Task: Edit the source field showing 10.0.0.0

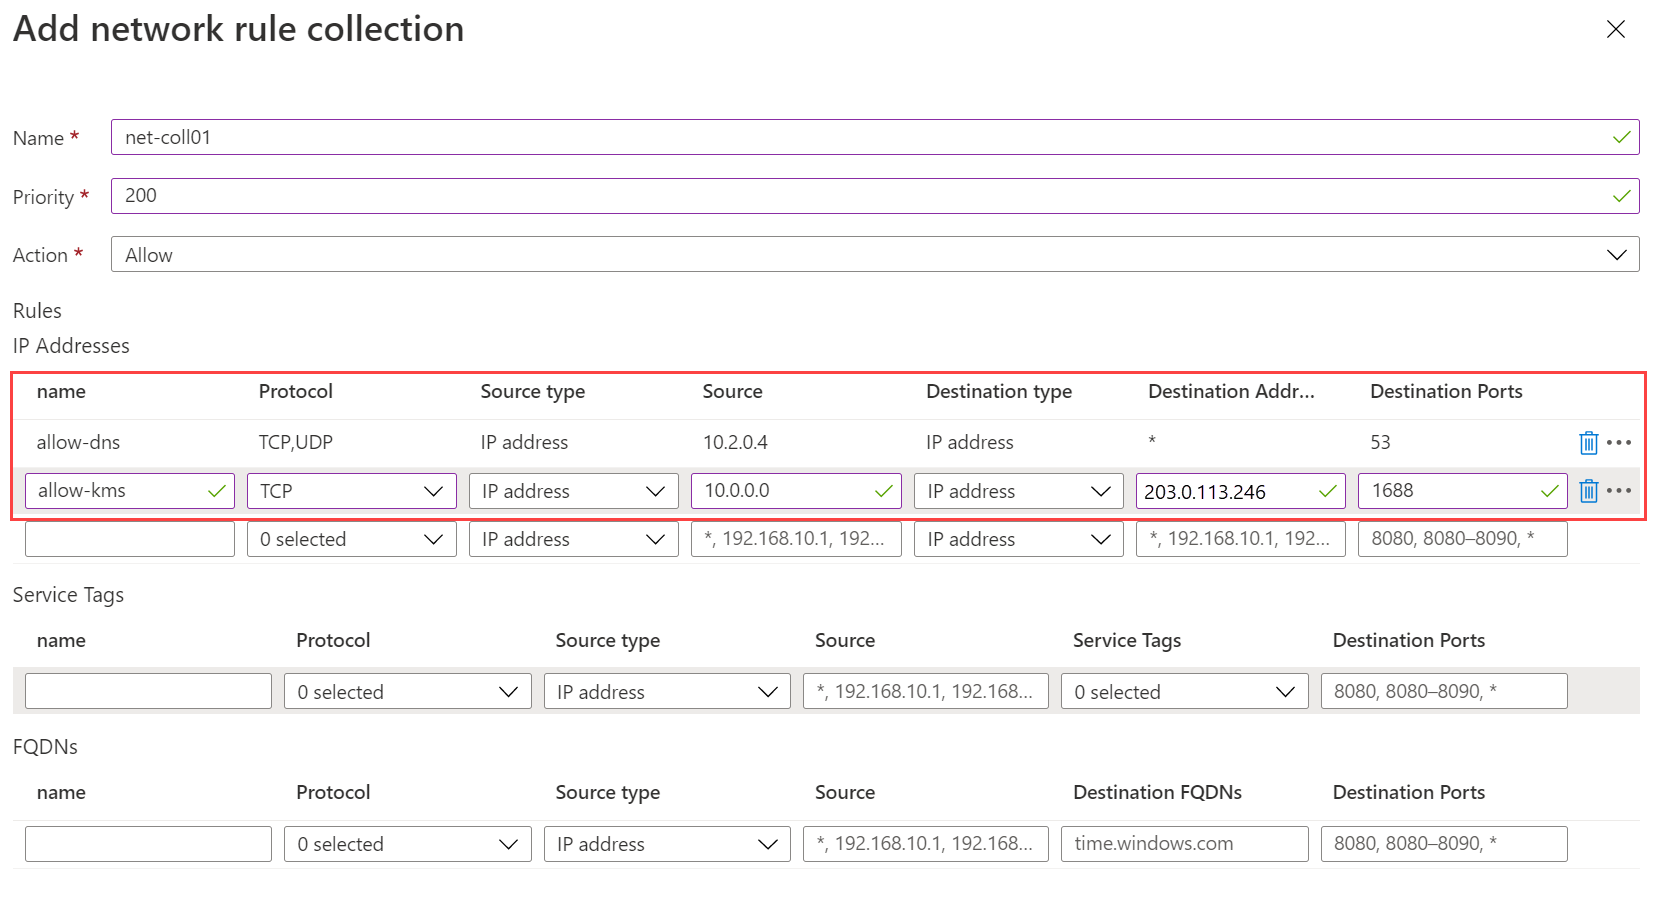Action: coord(796,491)
